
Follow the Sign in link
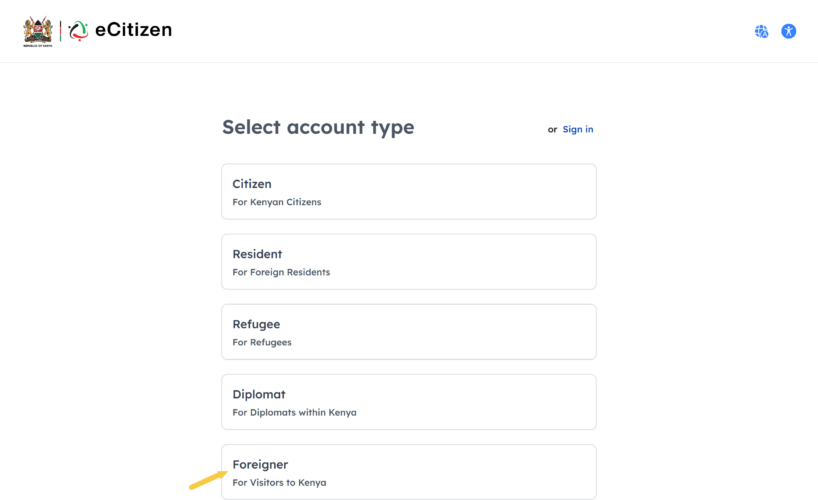(578, 129)
